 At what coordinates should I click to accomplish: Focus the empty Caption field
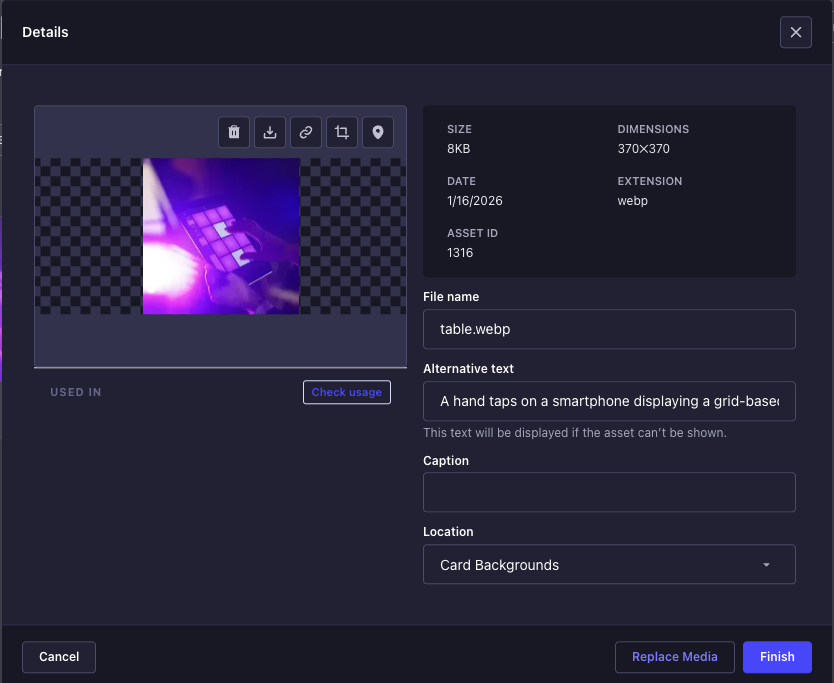[609, 492]
